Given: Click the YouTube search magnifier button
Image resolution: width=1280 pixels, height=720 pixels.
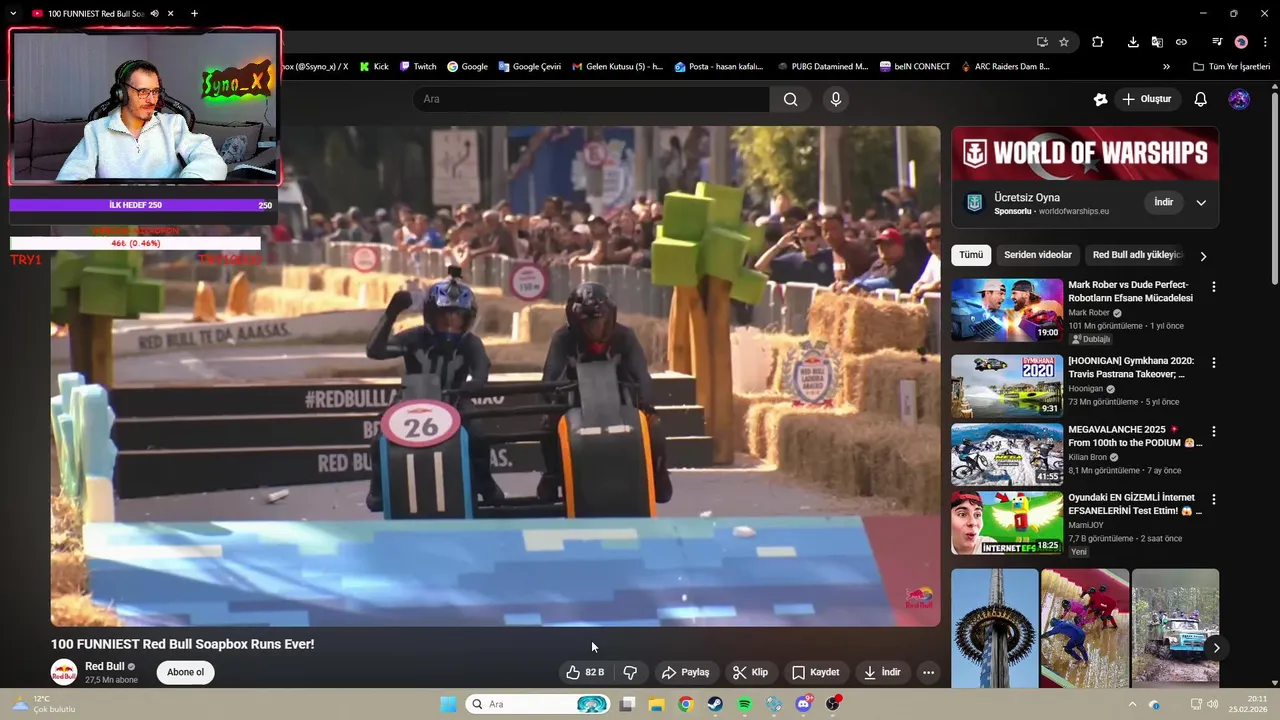Looking at the screenshot, I should pyautogui.click(x=790, y=99).
